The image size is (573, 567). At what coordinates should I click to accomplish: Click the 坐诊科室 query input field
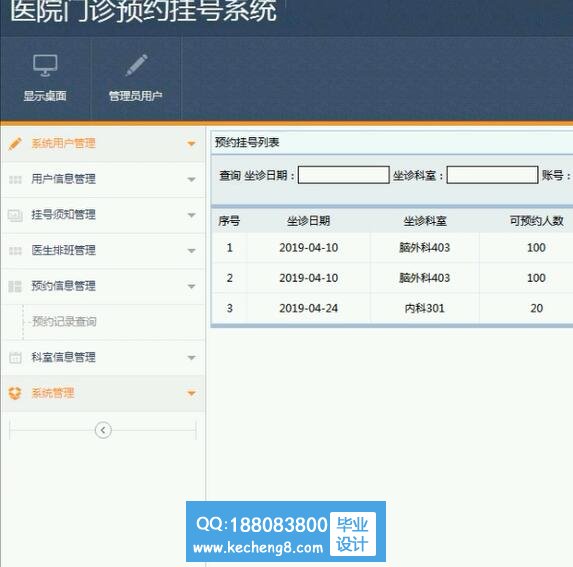point(492,175)
